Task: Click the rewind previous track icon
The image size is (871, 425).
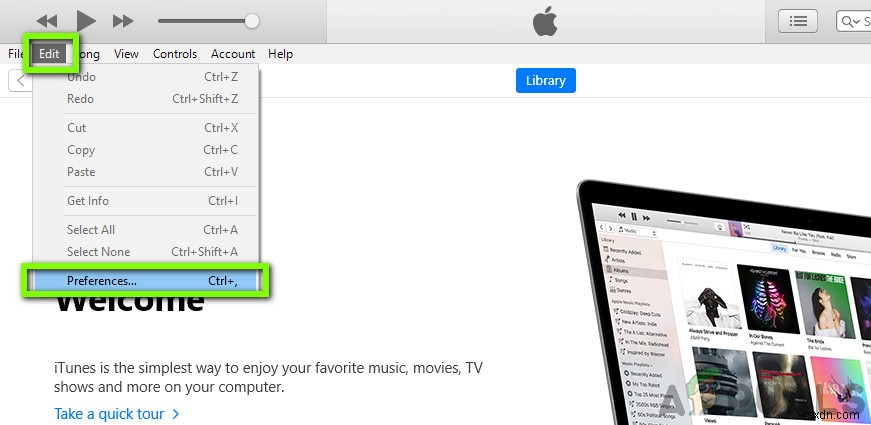Action: tap(47, 22)
